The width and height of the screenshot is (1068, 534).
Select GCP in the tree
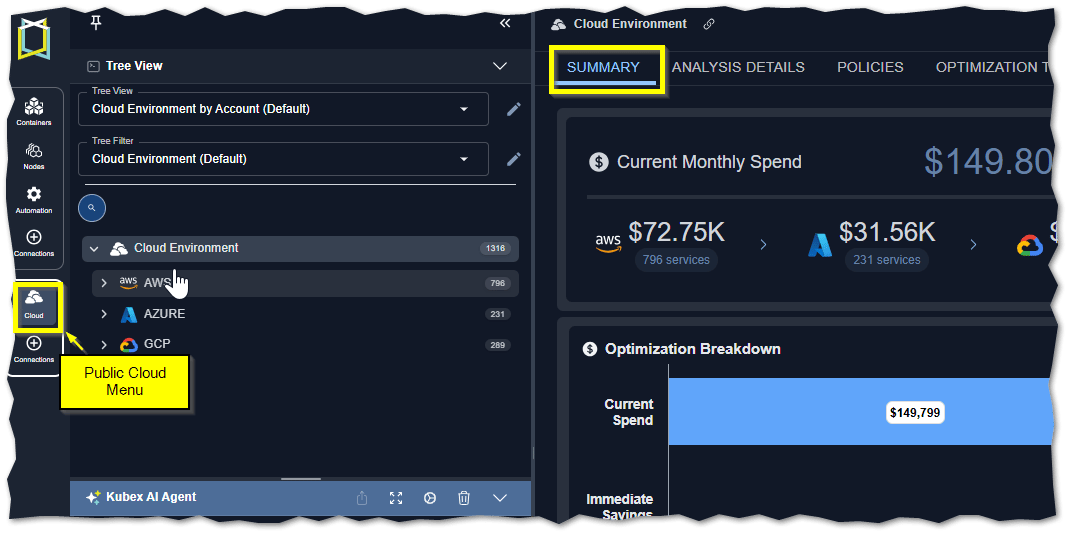point(157,345)
